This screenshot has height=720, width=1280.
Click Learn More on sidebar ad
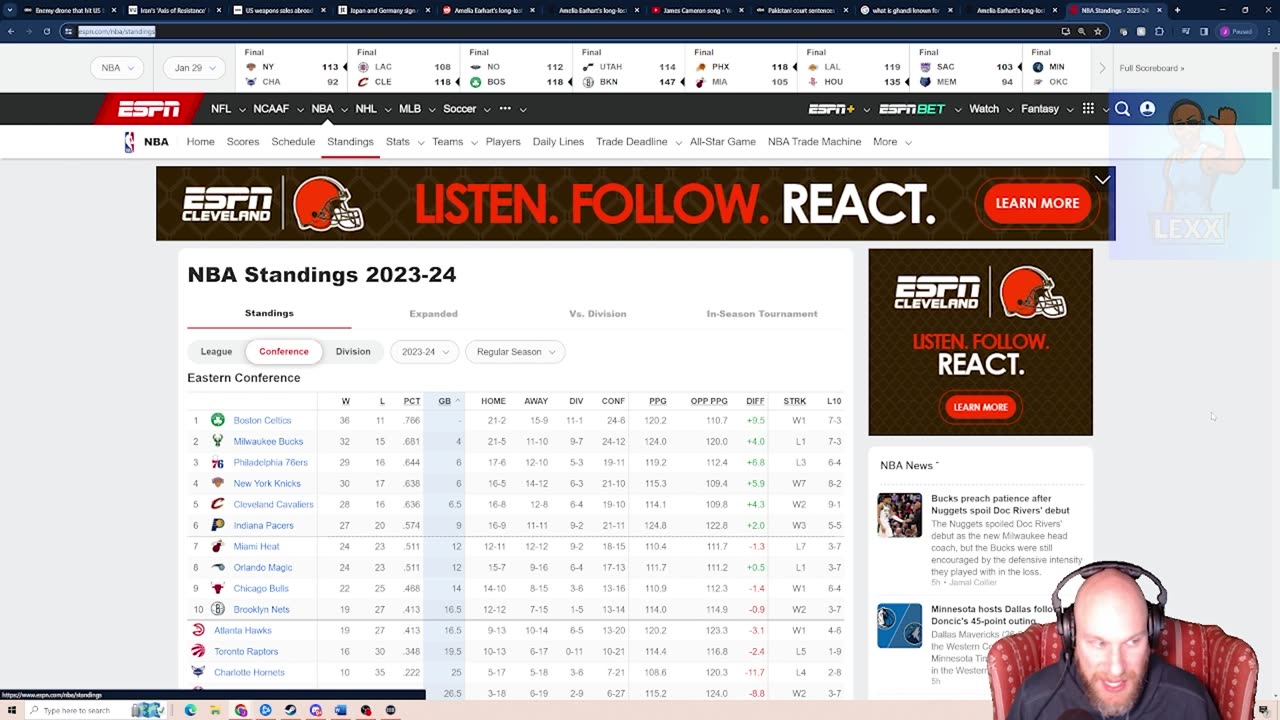(x=980, y=407)
